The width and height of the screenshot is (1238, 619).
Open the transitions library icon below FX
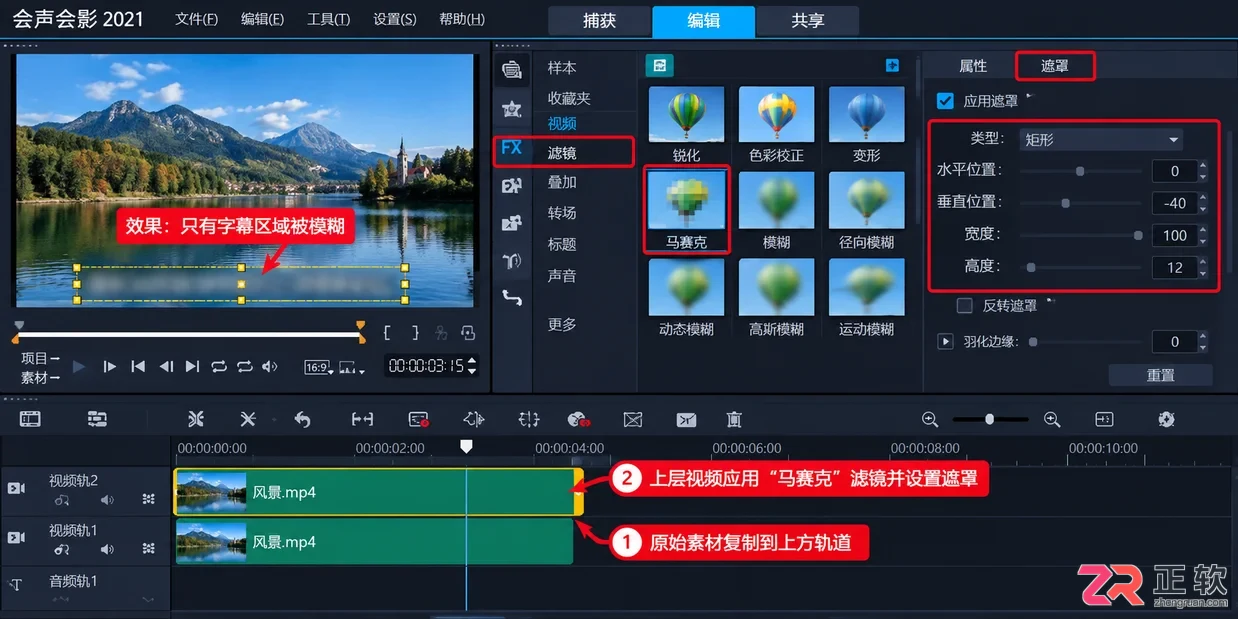512,185
